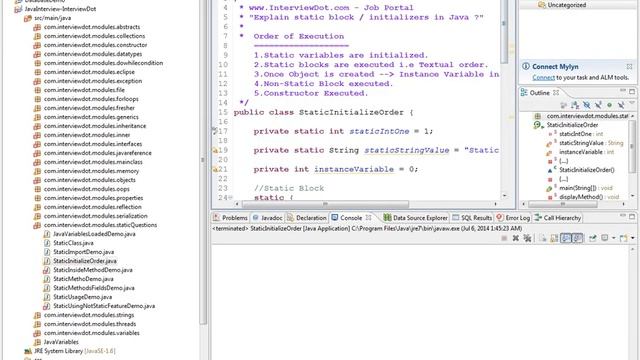Show the Call Hierarchy tab
Viewport: 640px width, 360px height.
558,218
